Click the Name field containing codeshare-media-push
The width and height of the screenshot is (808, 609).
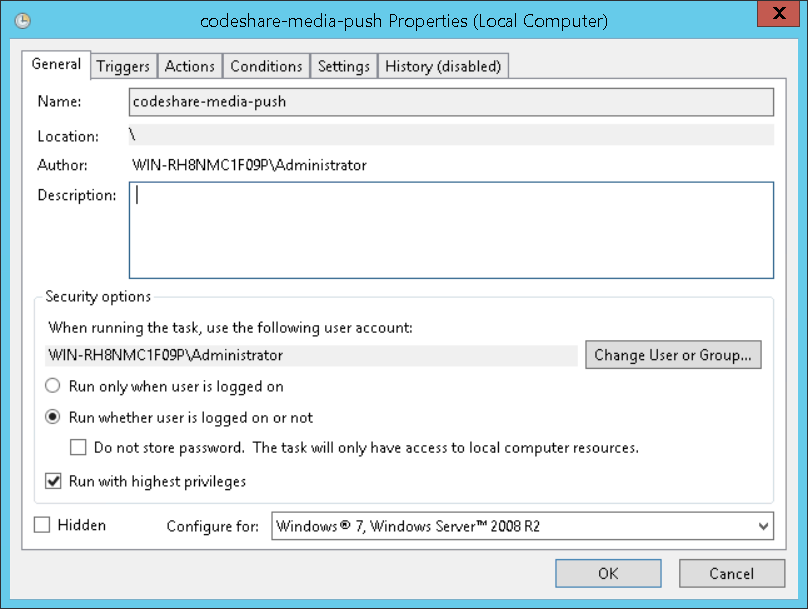451,102
